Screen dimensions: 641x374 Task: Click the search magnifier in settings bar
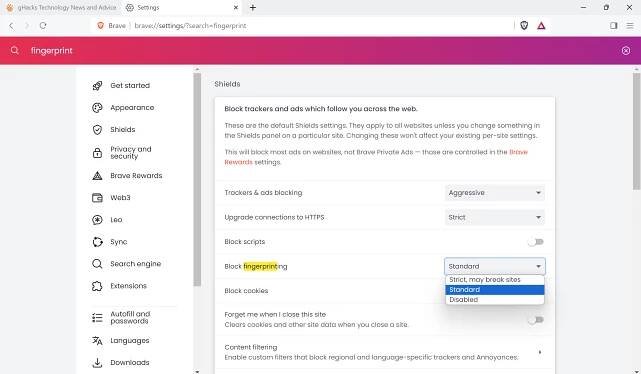(x=15, y=51)
